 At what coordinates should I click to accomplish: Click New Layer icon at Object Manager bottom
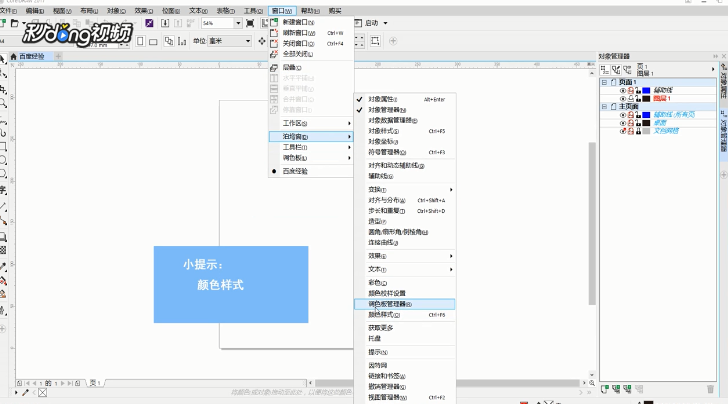tap(604, 389)
